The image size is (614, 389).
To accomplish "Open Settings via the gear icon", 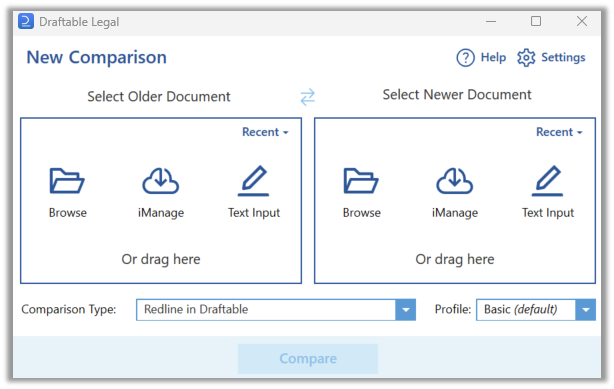I will pos(526,58).
